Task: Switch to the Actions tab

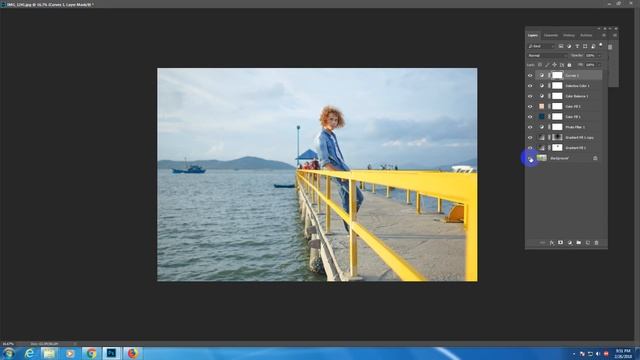Action: point(586,36)
